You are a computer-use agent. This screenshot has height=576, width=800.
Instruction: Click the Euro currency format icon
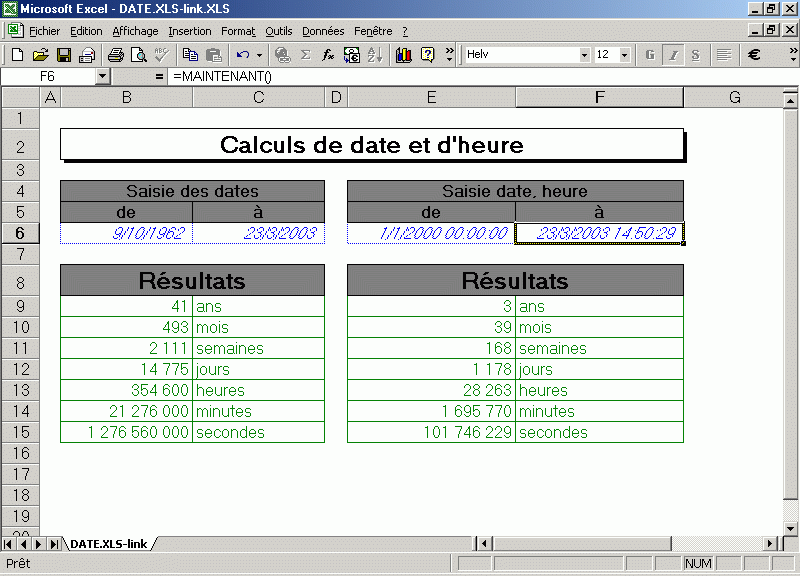(x=755, y=55)
